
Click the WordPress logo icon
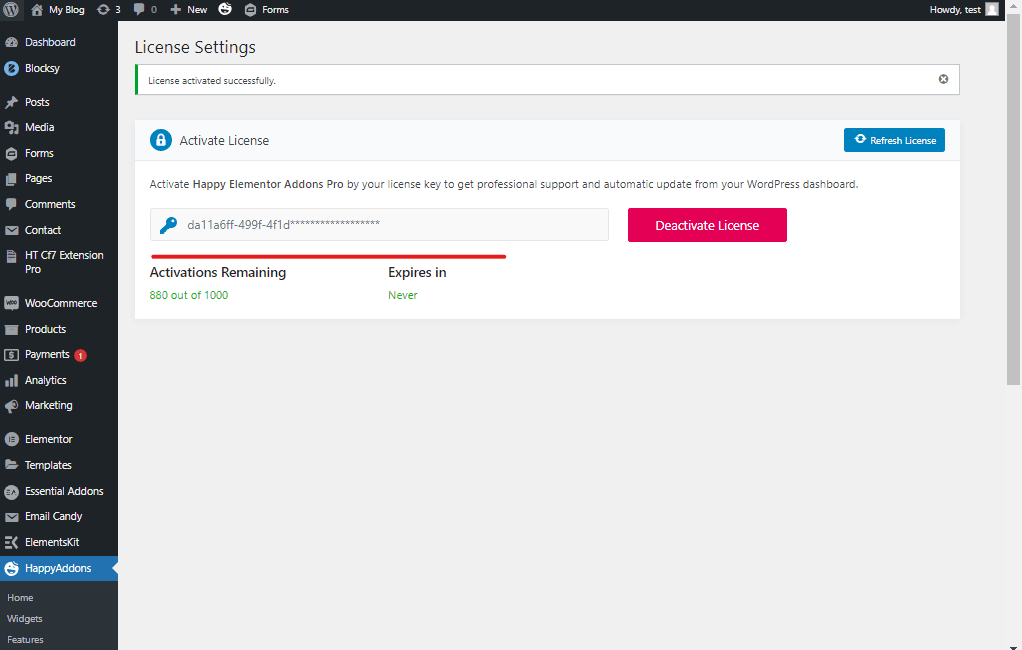(x=11, y=10)
